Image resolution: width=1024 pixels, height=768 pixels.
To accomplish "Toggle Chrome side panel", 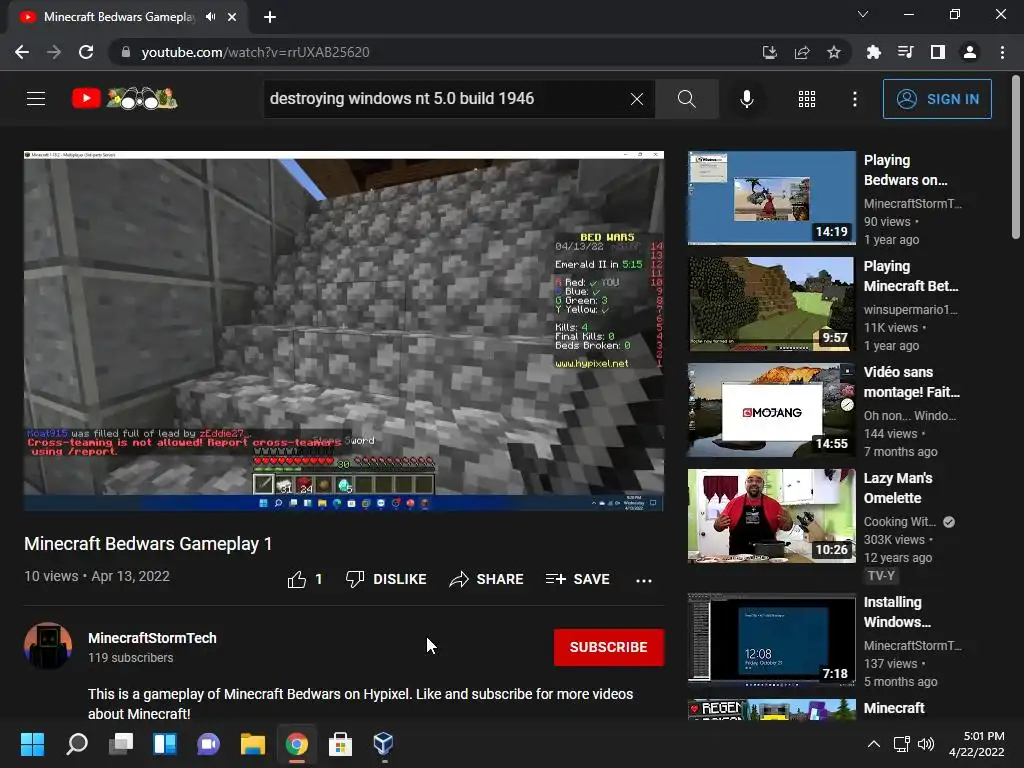I will tap(938, 52).
